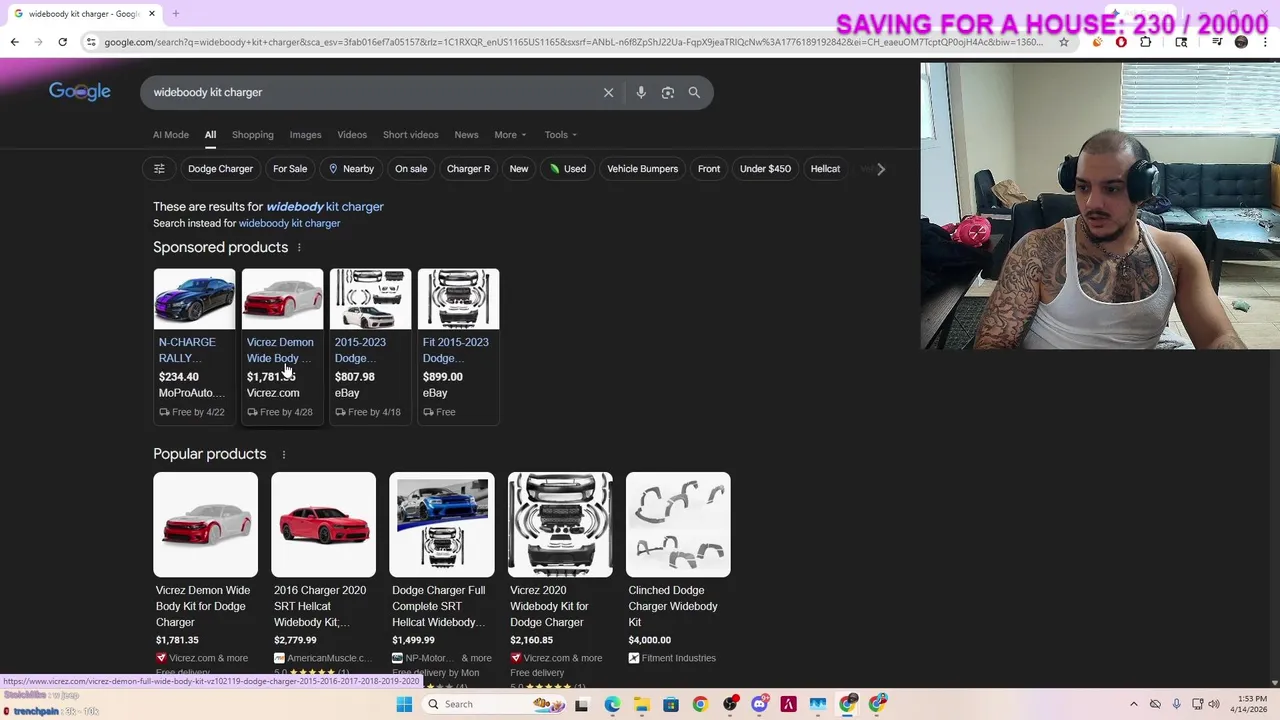Image resolution: width=1280 pixels, height=720 pixels.
Task: Apply the Used filter chip
Action: (567, 169)
